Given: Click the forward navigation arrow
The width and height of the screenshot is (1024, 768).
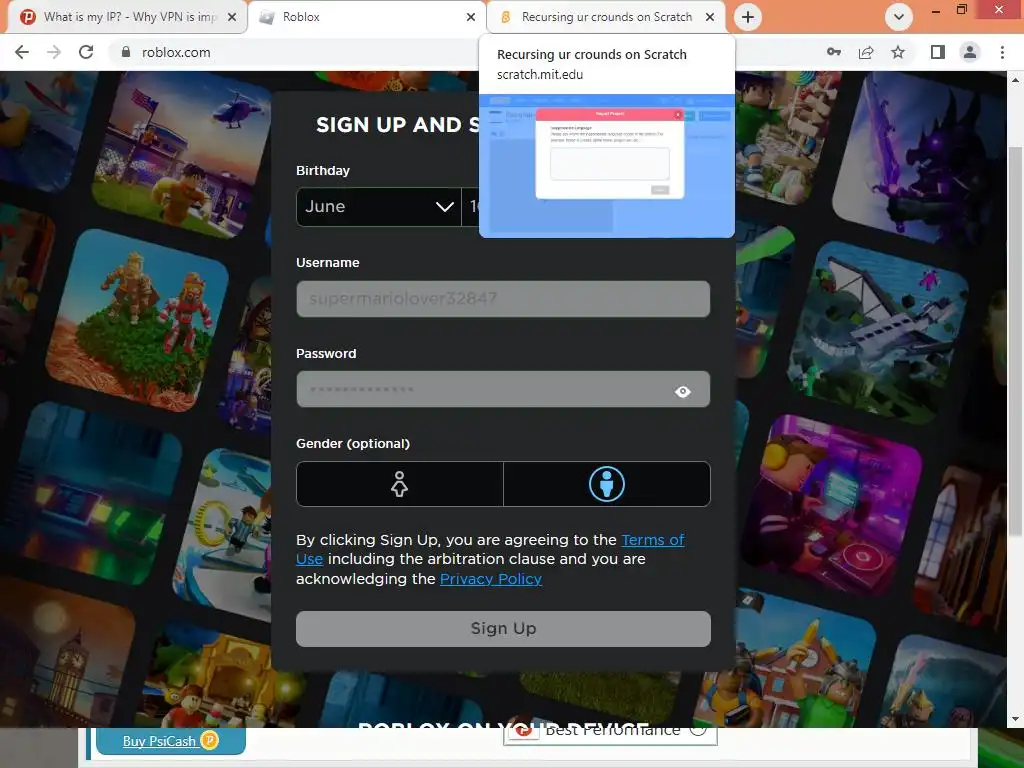Looking at the screenshot, I should tap(54, 52).
